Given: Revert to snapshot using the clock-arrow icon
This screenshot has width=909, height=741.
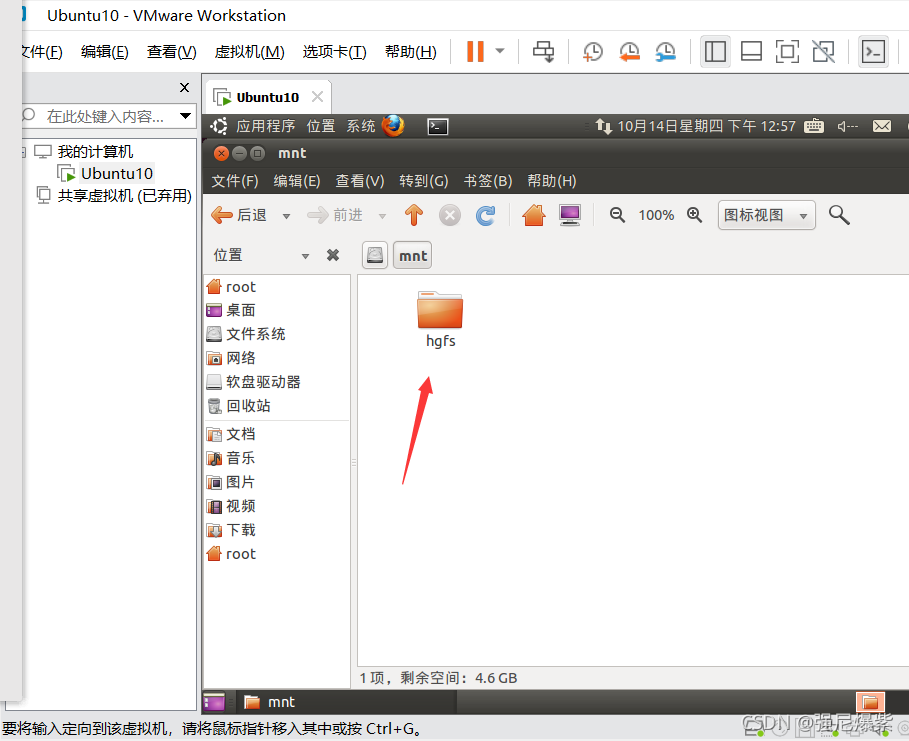Looking at the screenshot, I should (x=629, y=52).
